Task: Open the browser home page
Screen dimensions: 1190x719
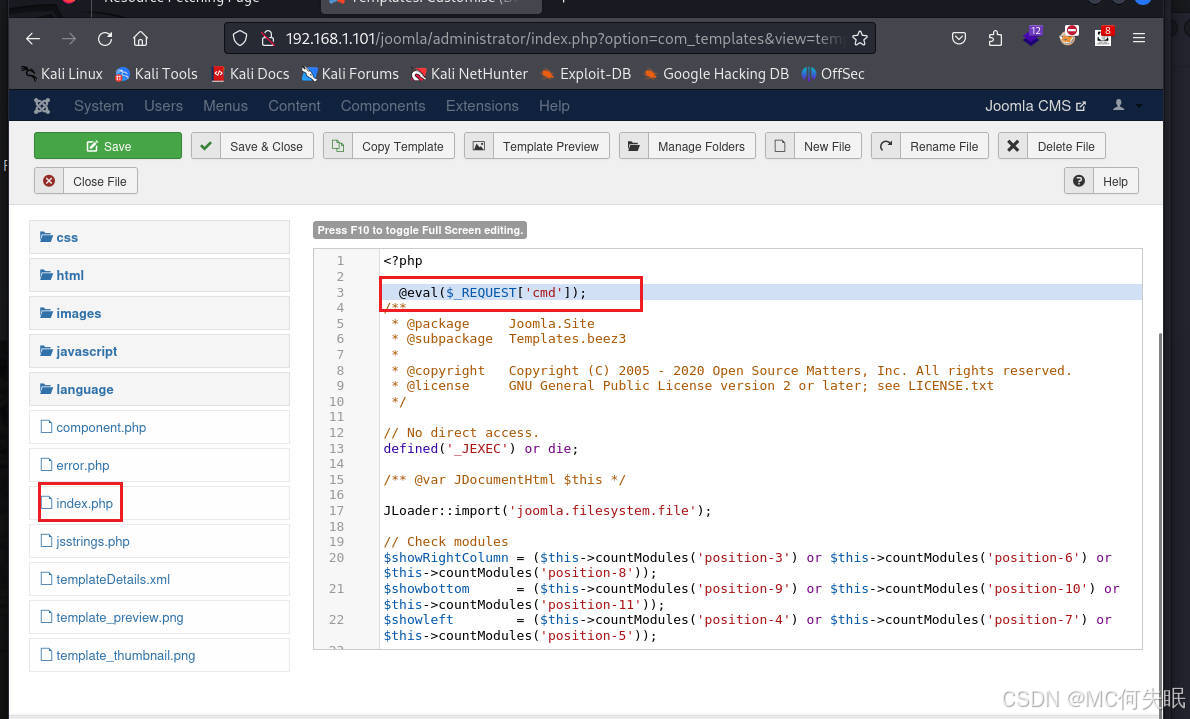Action: coord(140,38)
